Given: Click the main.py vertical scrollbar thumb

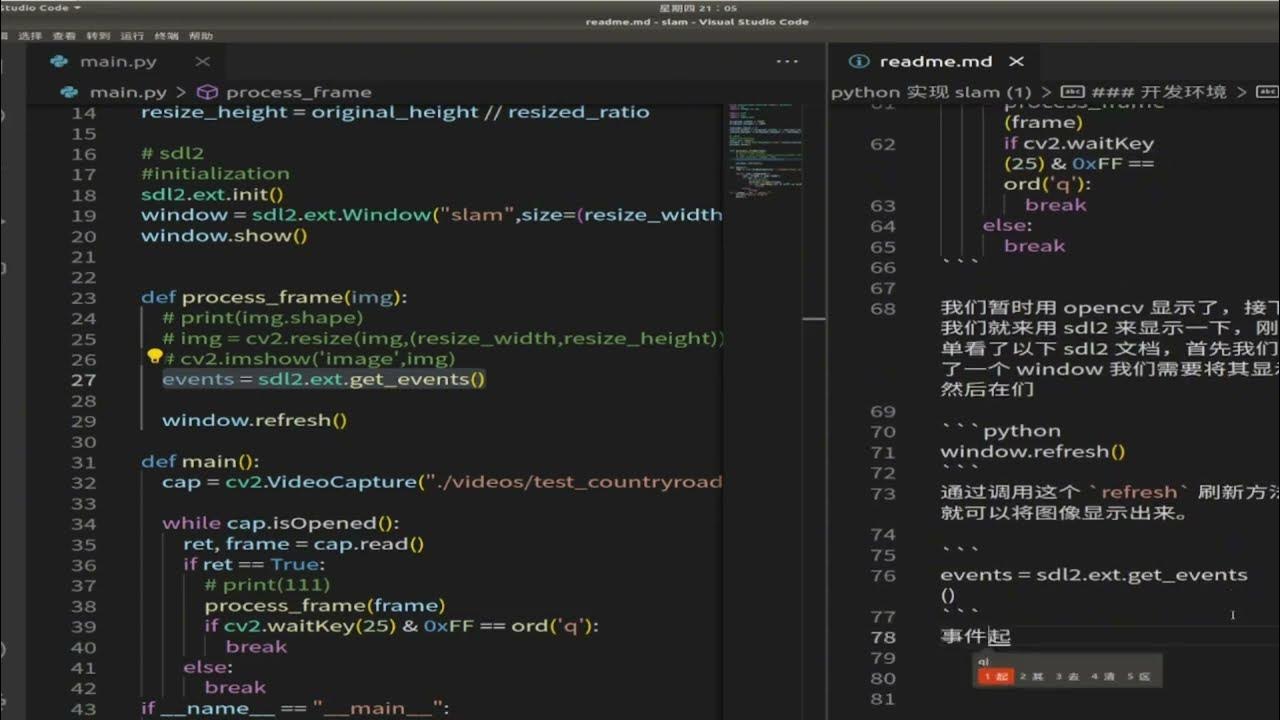Looking at the screenshot, I should 814,319.
